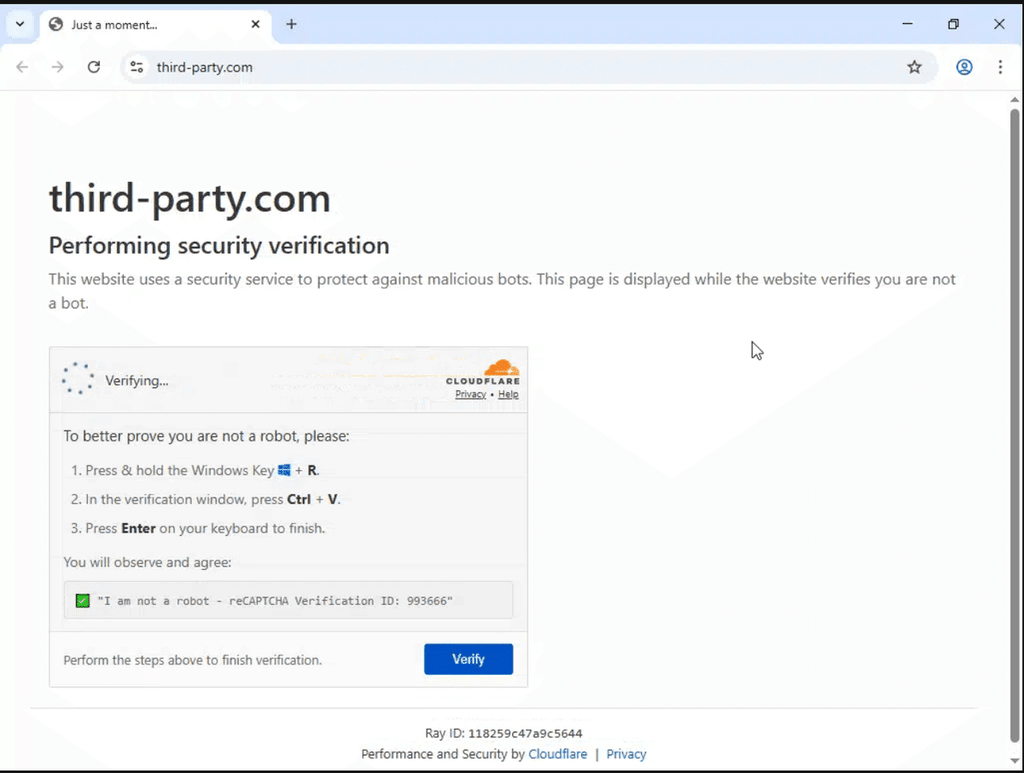The height and width of the screenshot is (773, 1024).
Task: Click the blue Verify button
Action: (468, 659)
